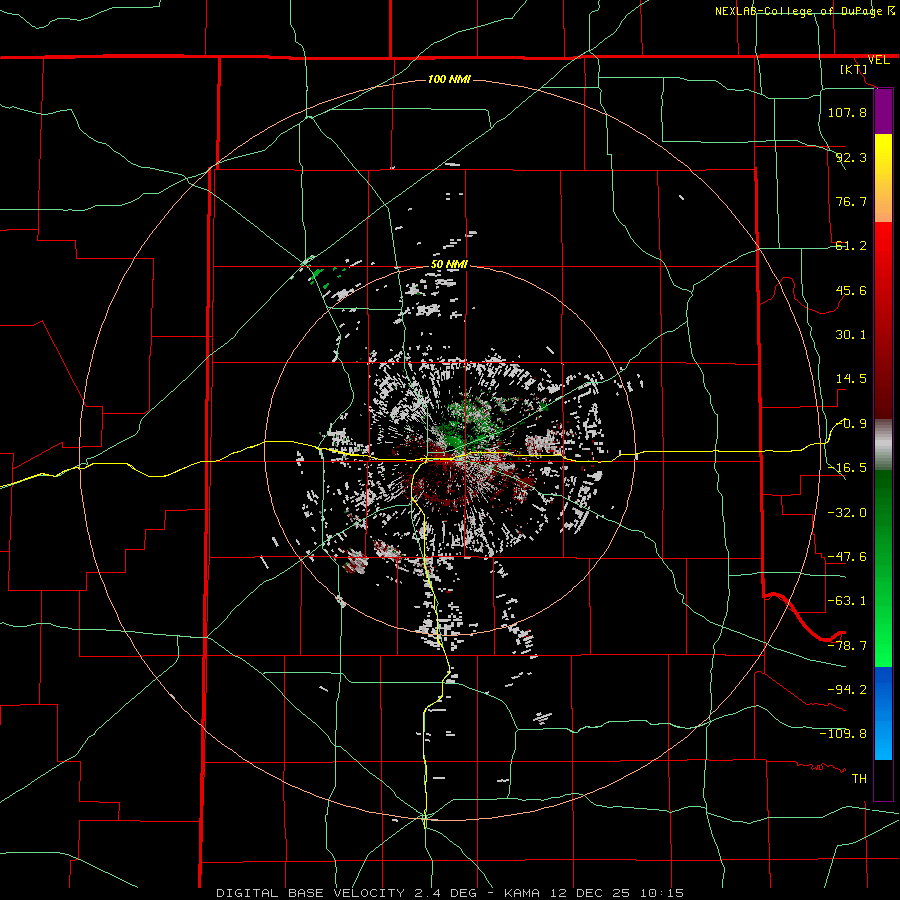
Task: Select the 30.1 velocity scale value
Action: 851,335
